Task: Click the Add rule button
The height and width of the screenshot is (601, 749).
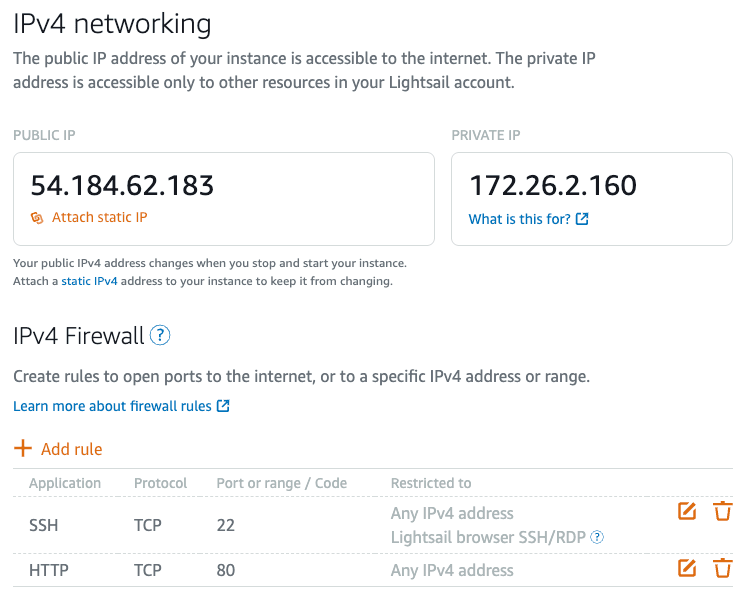Action: tap(58, 449)
